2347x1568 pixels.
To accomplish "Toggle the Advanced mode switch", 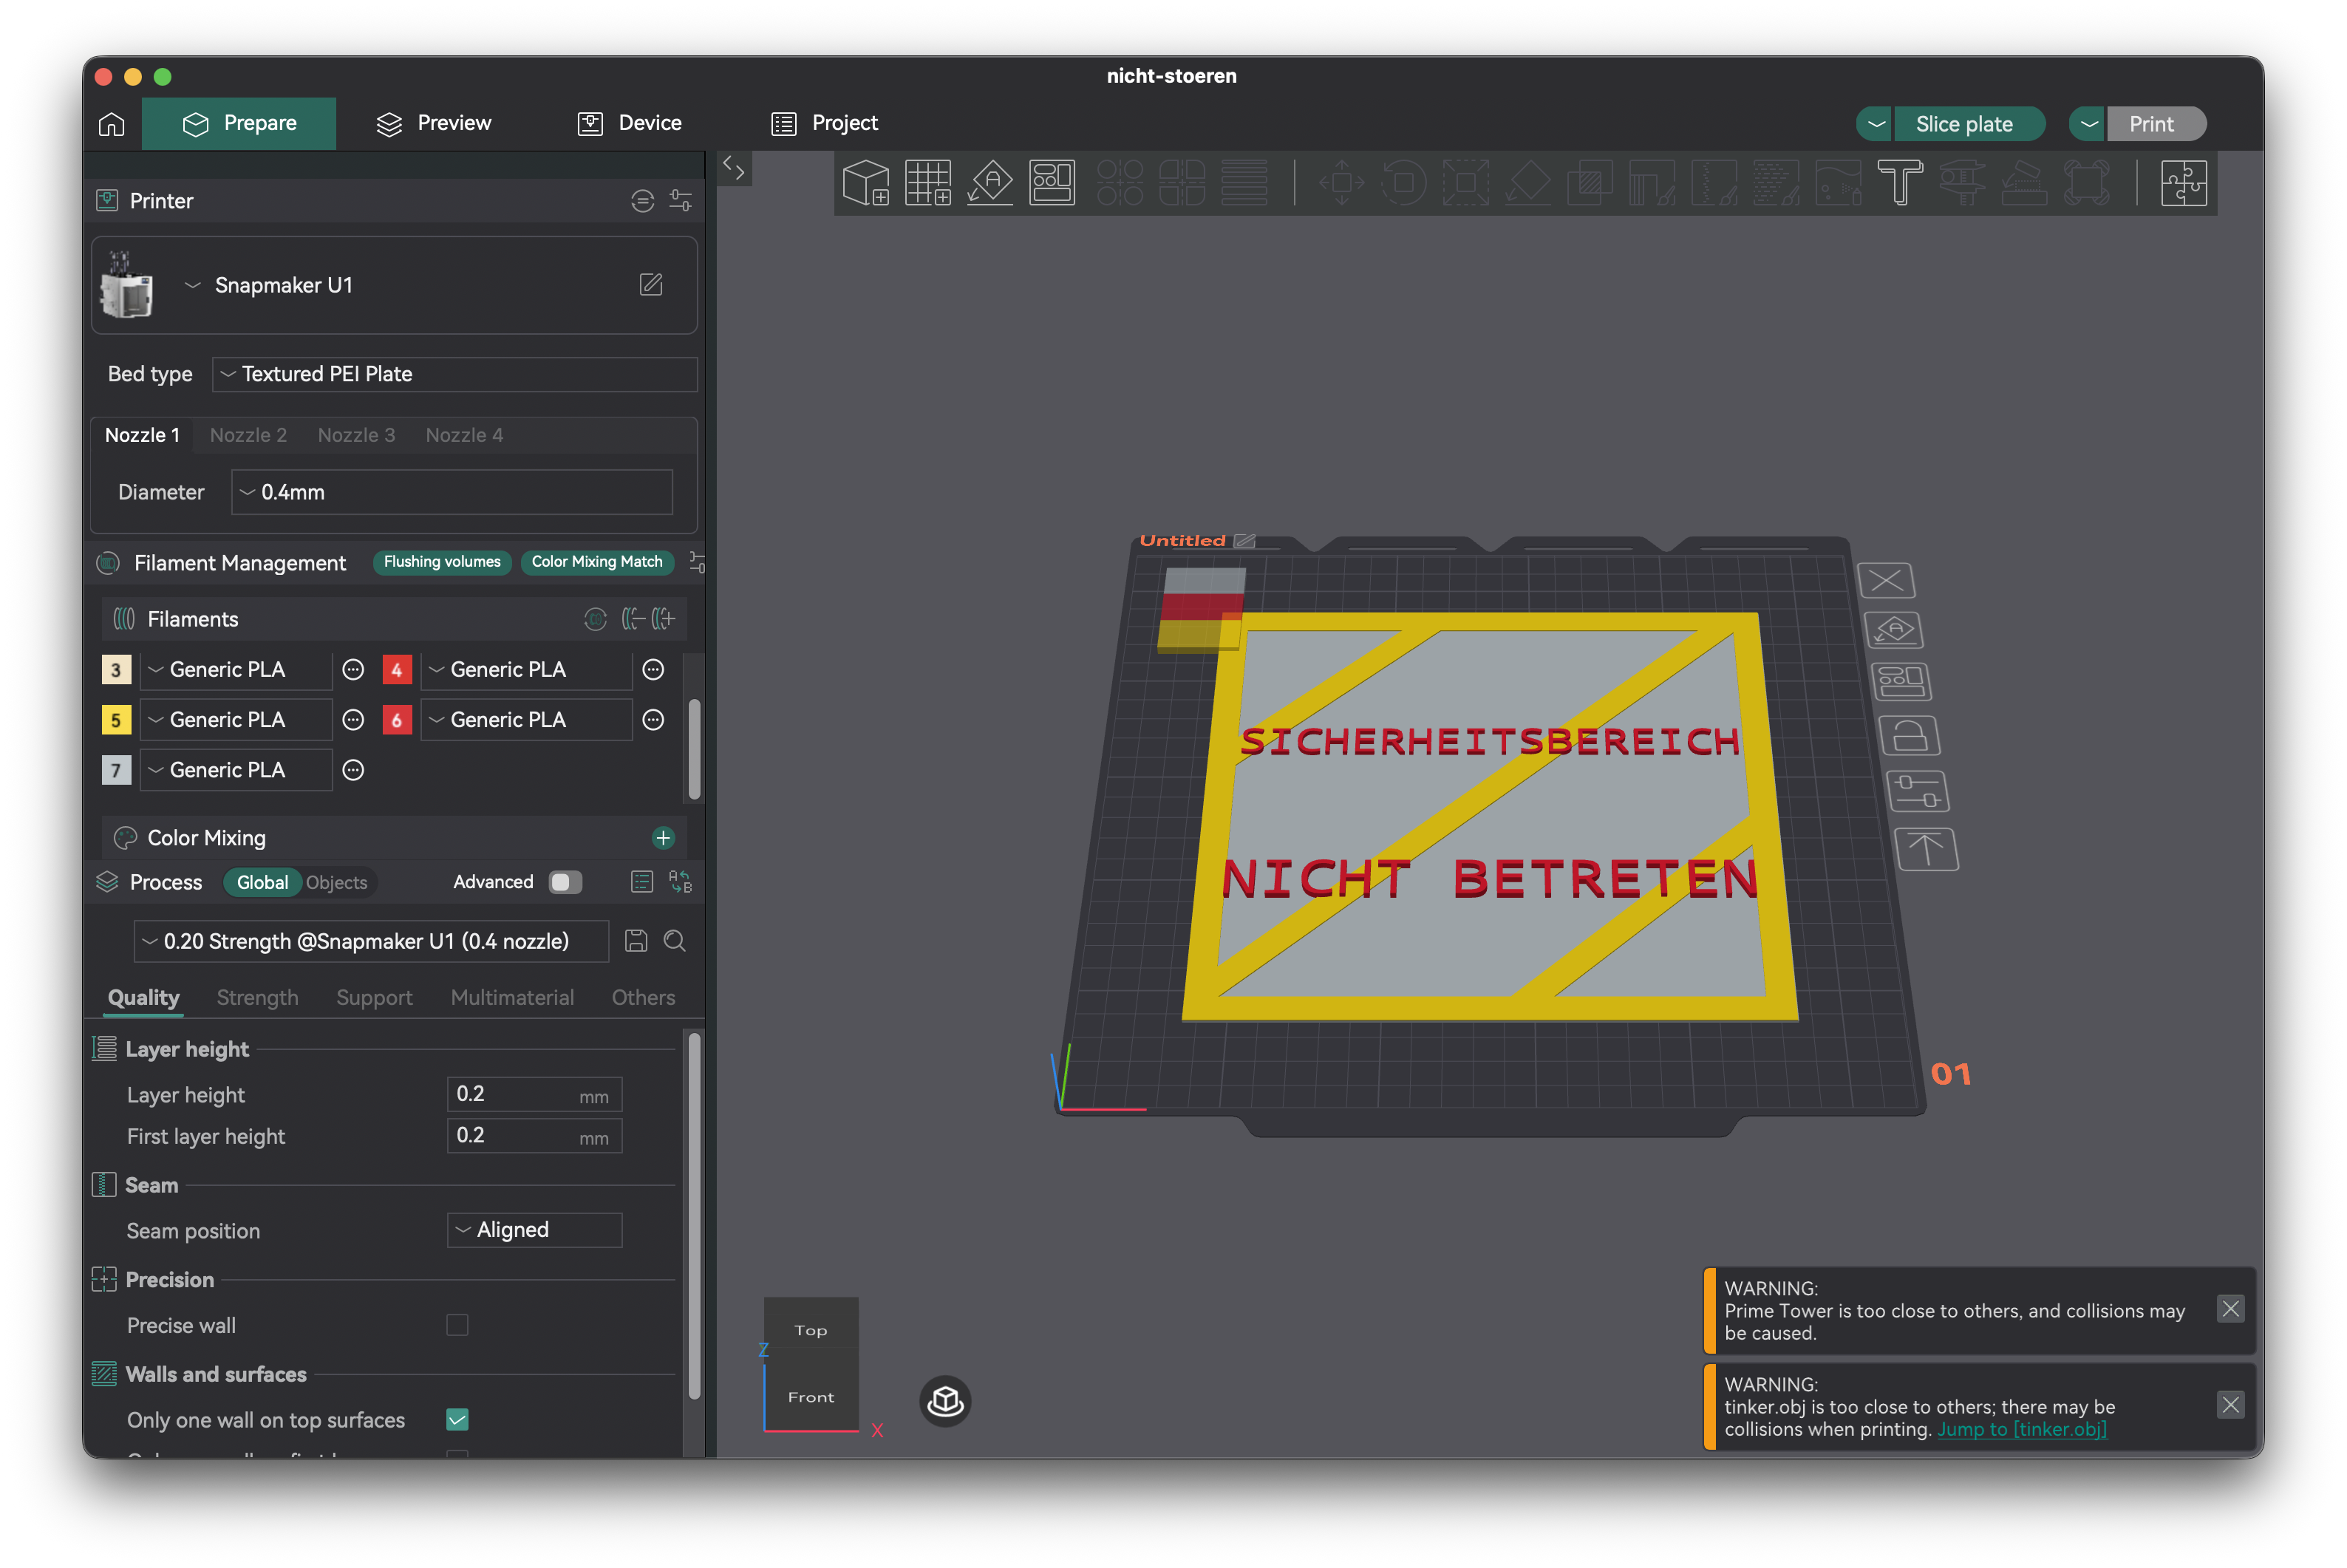I will click(565, 882).
